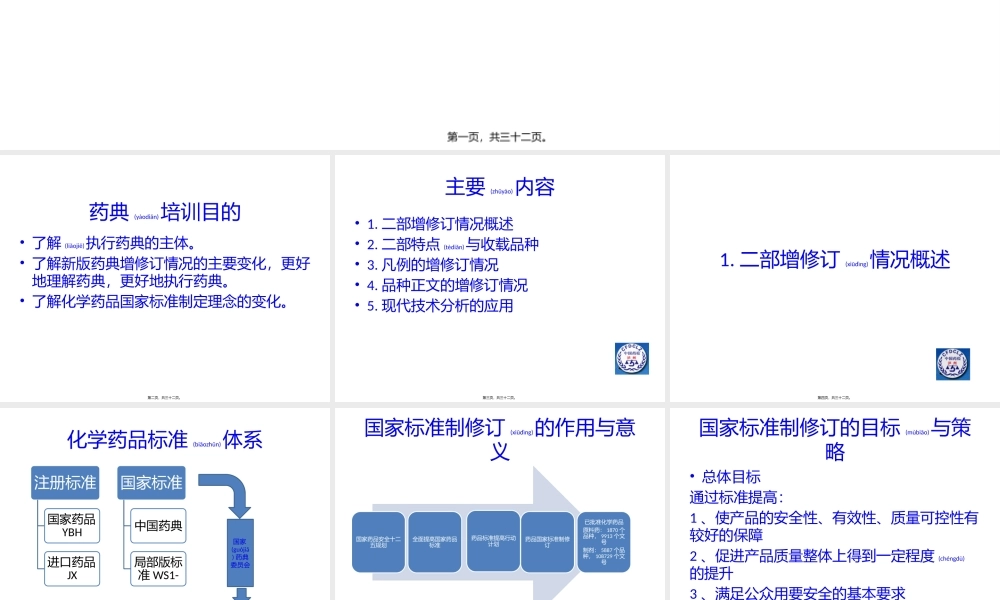Select the 国家药品 YBH box
Image resolution: width=1000 pixels, height=600 pixels.
click(x=71, y=526)
